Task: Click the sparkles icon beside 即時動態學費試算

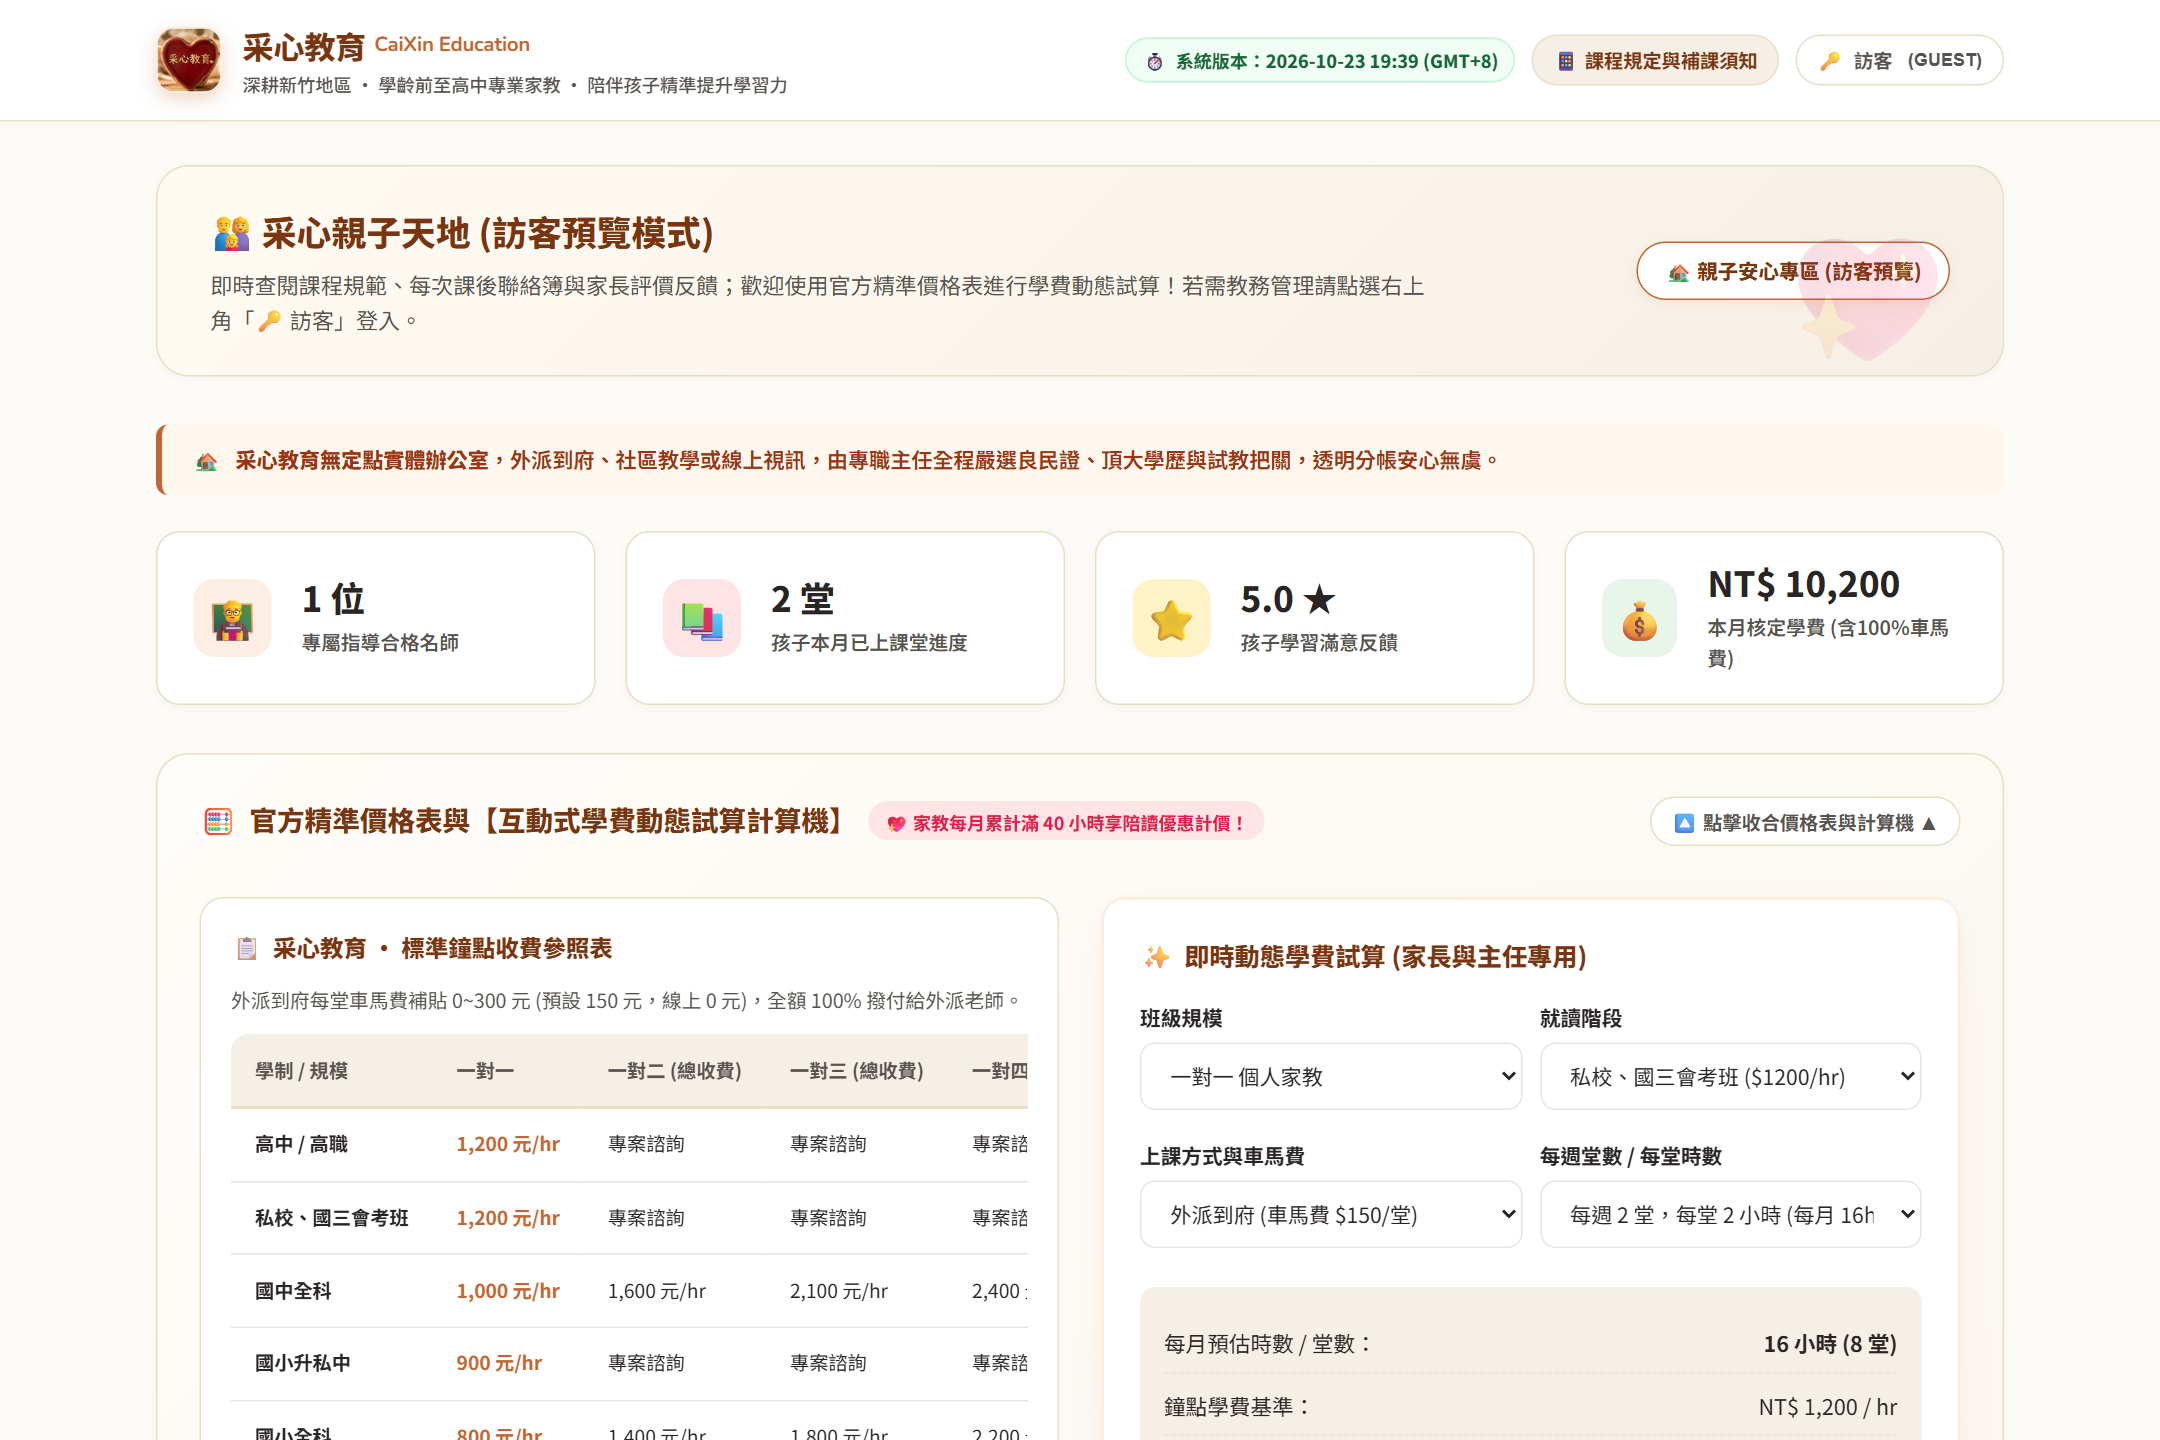Action: pyautogui.click(x=1156, y=957)
